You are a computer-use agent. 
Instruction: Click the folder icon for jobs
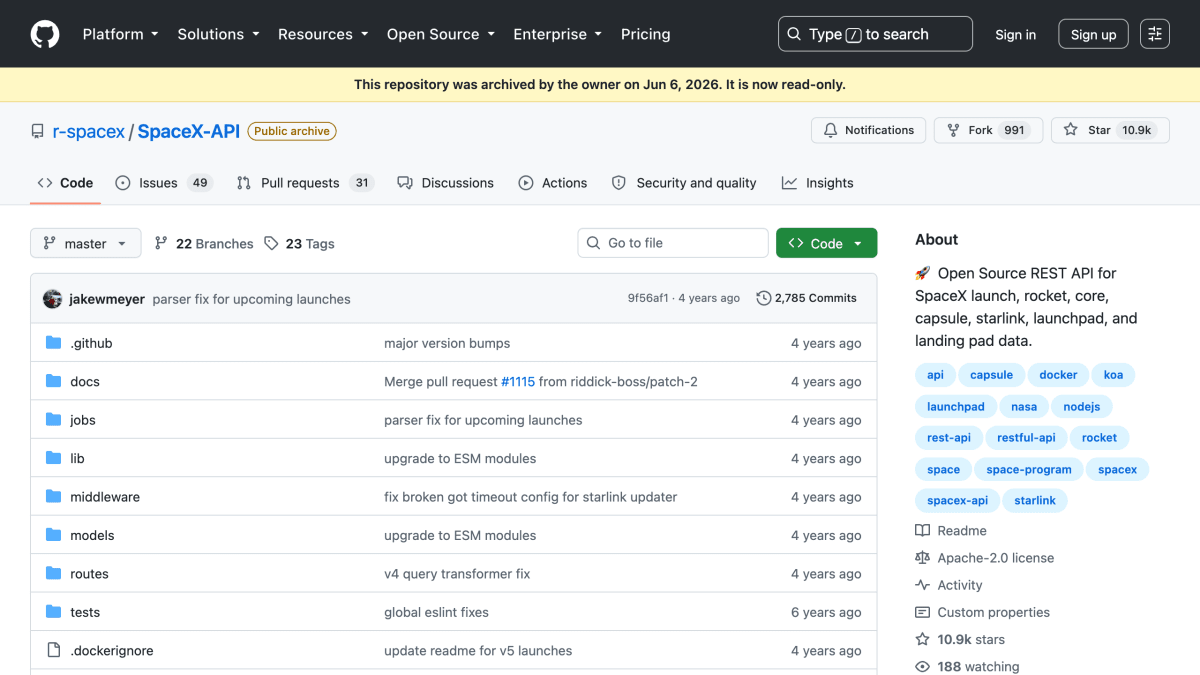[54, 420]
